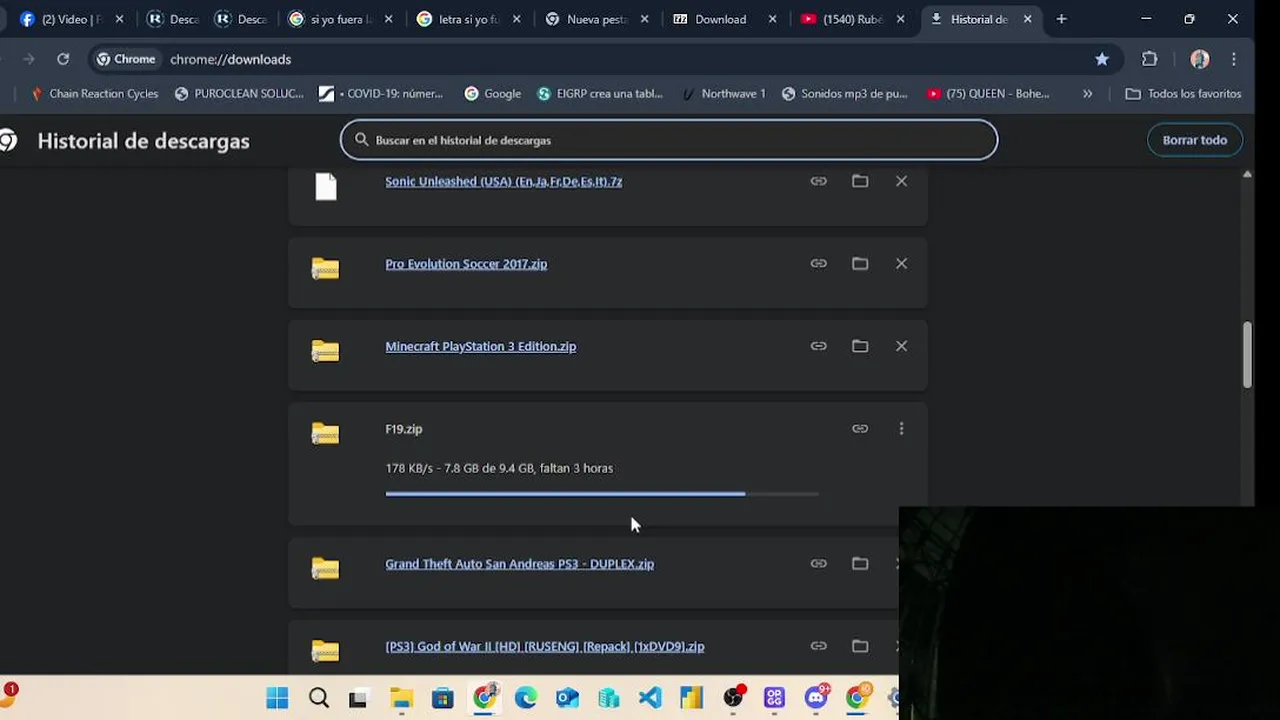The image size is (1280, 720).
Task: Click Minecraft zip folder icon
Action: pyautogui.click(x=325, y=351)
